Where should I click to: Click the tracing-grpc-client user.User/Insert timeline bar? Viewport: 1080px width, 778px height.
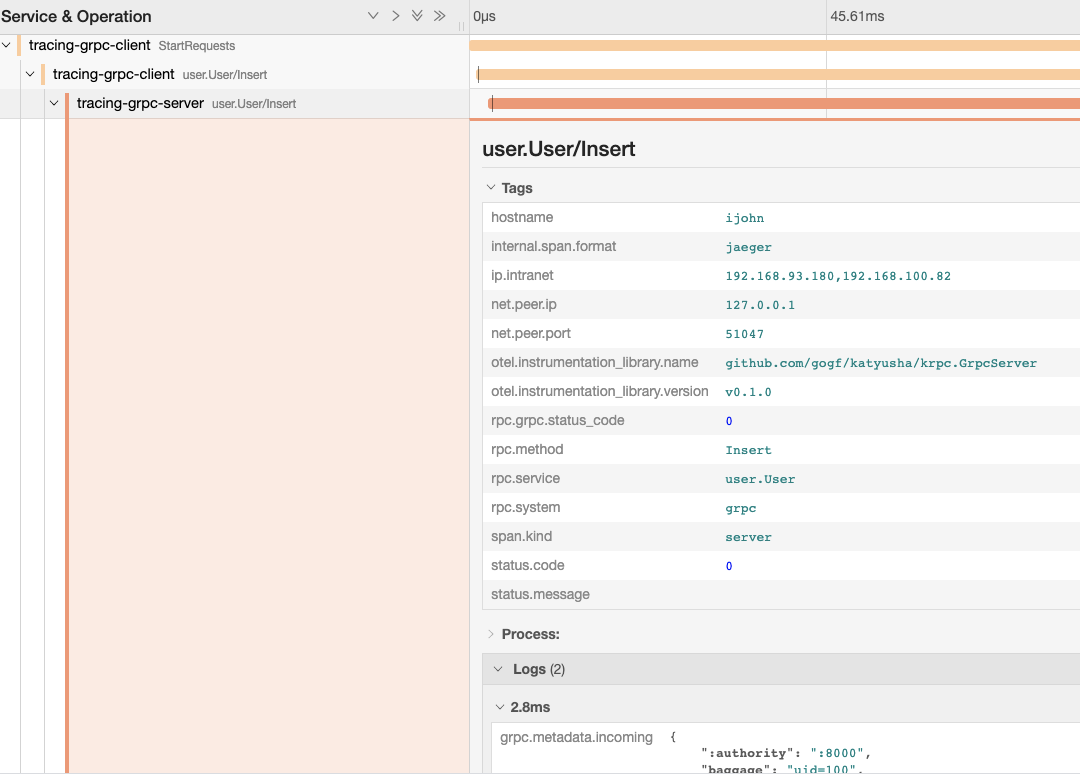778,74
